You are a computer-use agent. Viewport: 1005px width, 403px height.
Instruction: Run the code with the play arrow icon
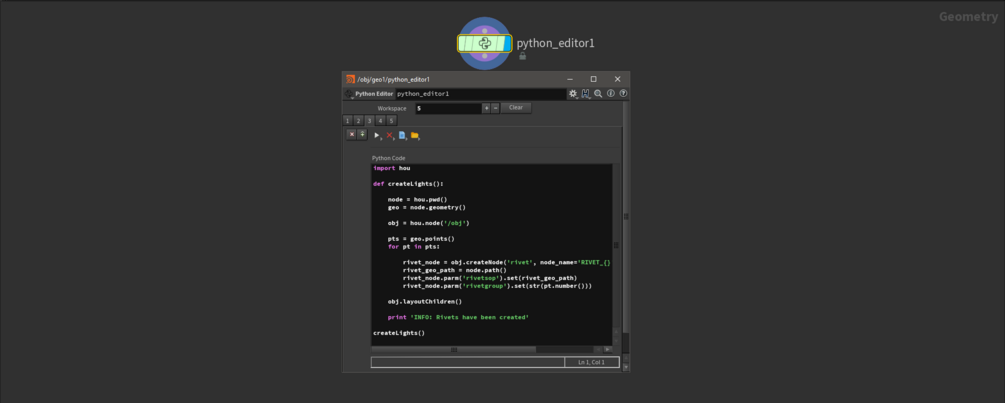(x=378, y=136)
